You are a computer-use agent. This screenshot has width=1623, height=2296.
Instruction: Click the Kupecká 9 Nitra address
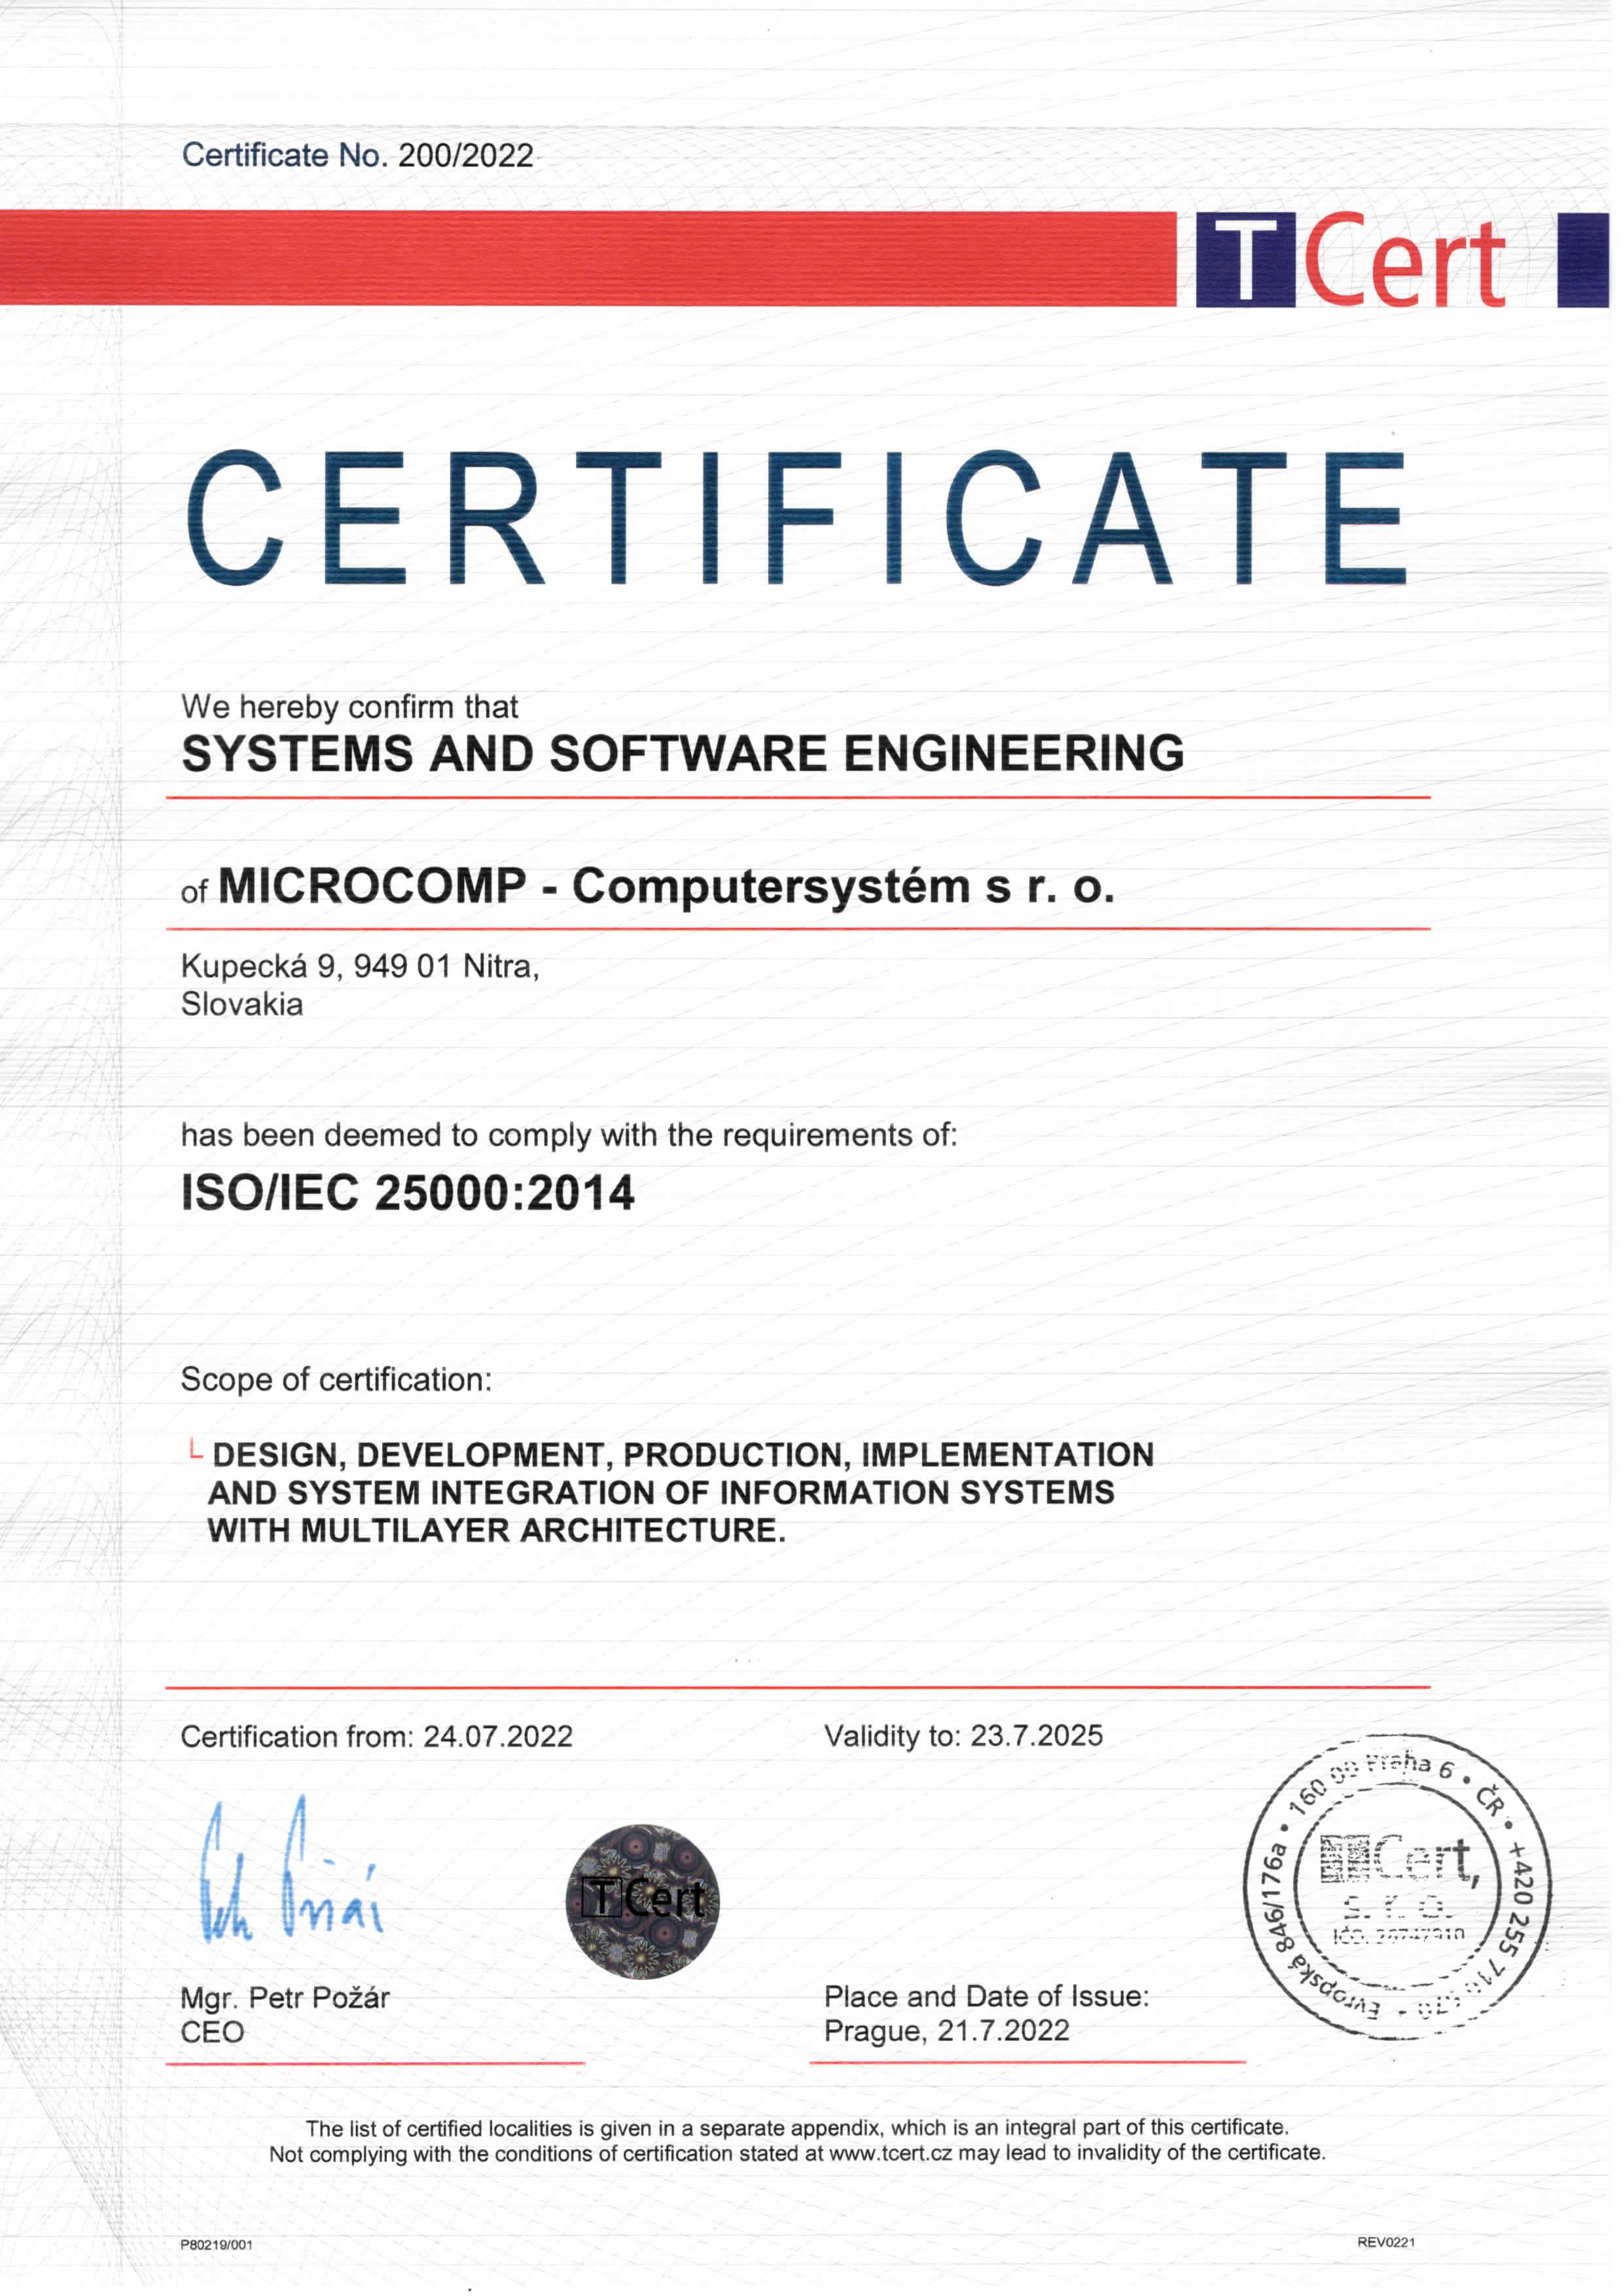pos(360,966)
